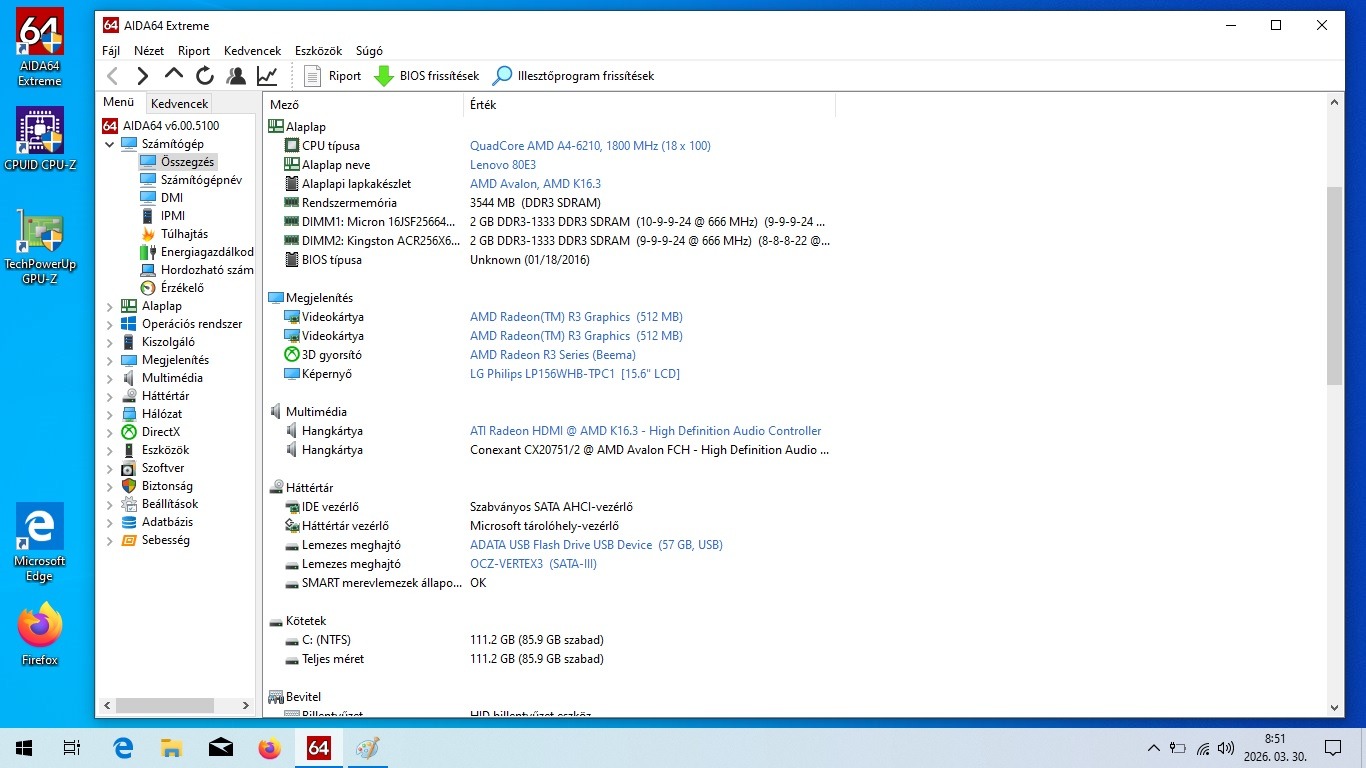1366x768 pixels.
Task: Click the left tree horizontal scroll right arrow
Action: click(247, 706)
